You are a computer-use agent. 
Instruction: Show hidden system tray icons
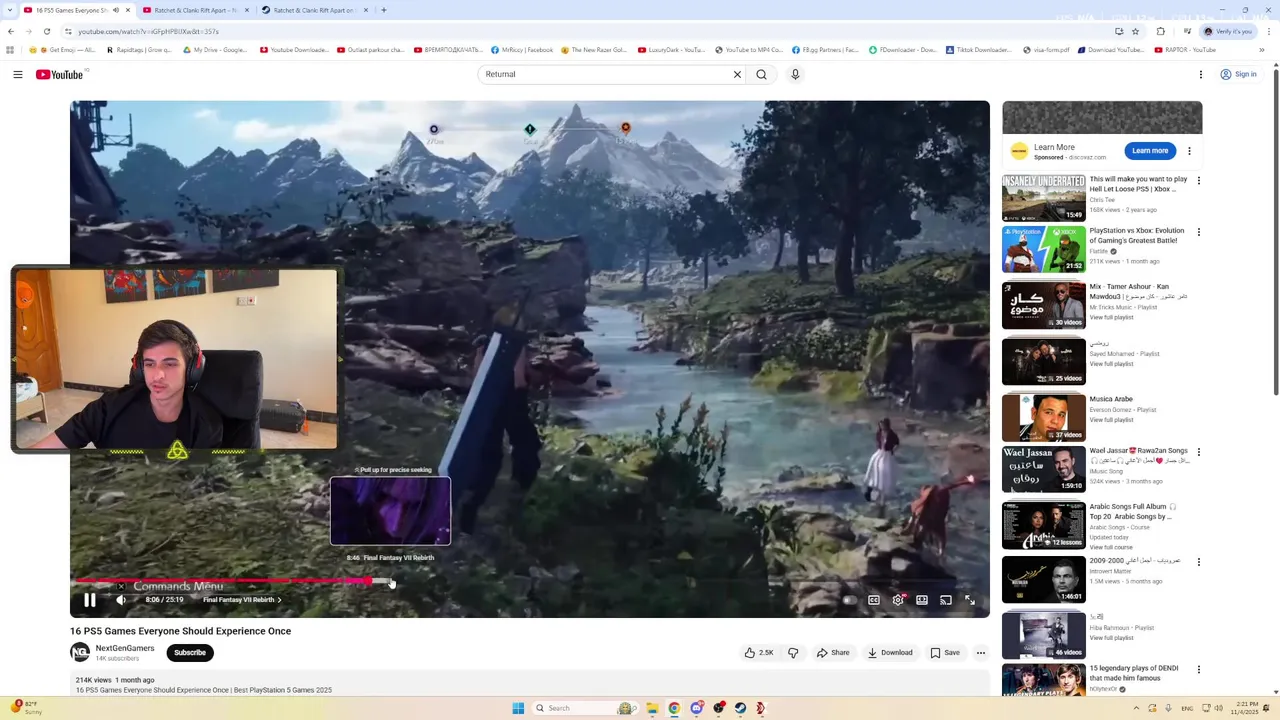click(x=1136, y=708)
